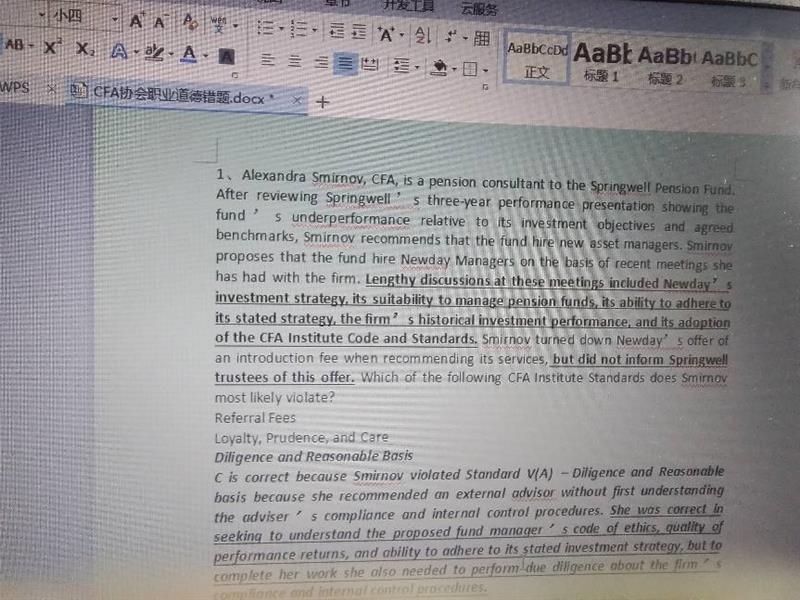This screenshot has width=800, height=600.
Task: Switch to the WPS home tab
Action: coord(15,87)
